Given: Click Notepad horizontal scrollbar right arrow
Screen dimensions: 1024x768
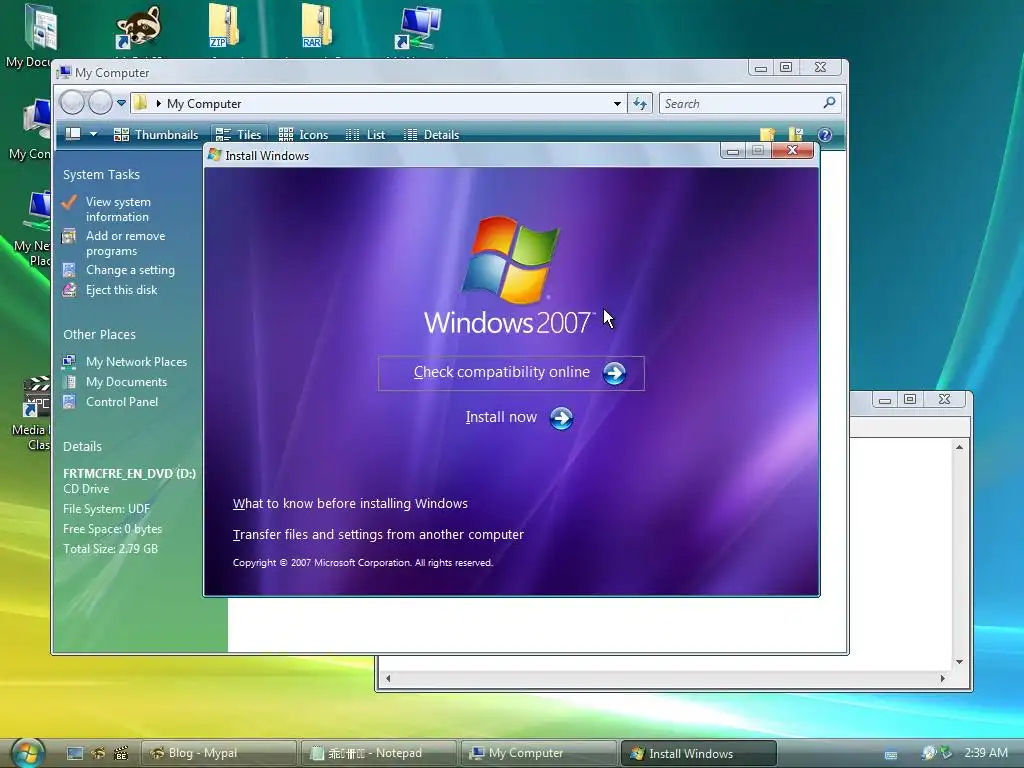Looking at the screenshot, I should [x=942, y=679].
